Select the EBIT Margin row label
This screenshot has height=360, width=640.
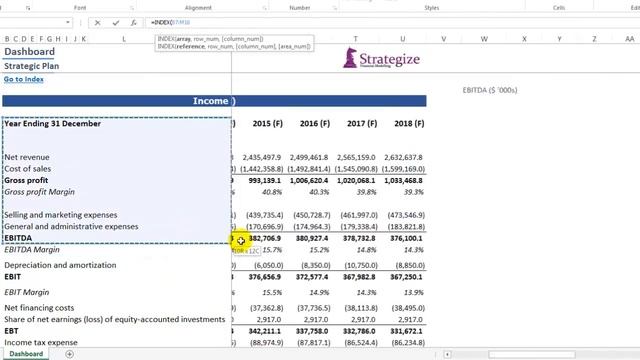(27, 292)
